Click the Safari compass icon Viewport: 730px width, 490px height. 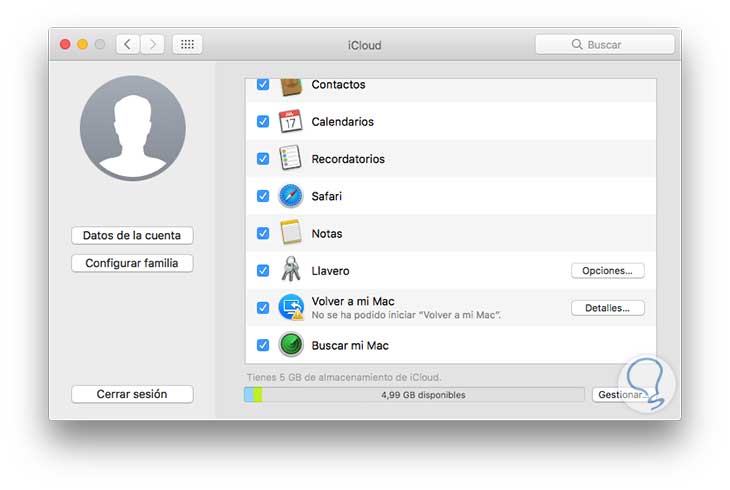(x=291, y=196)
